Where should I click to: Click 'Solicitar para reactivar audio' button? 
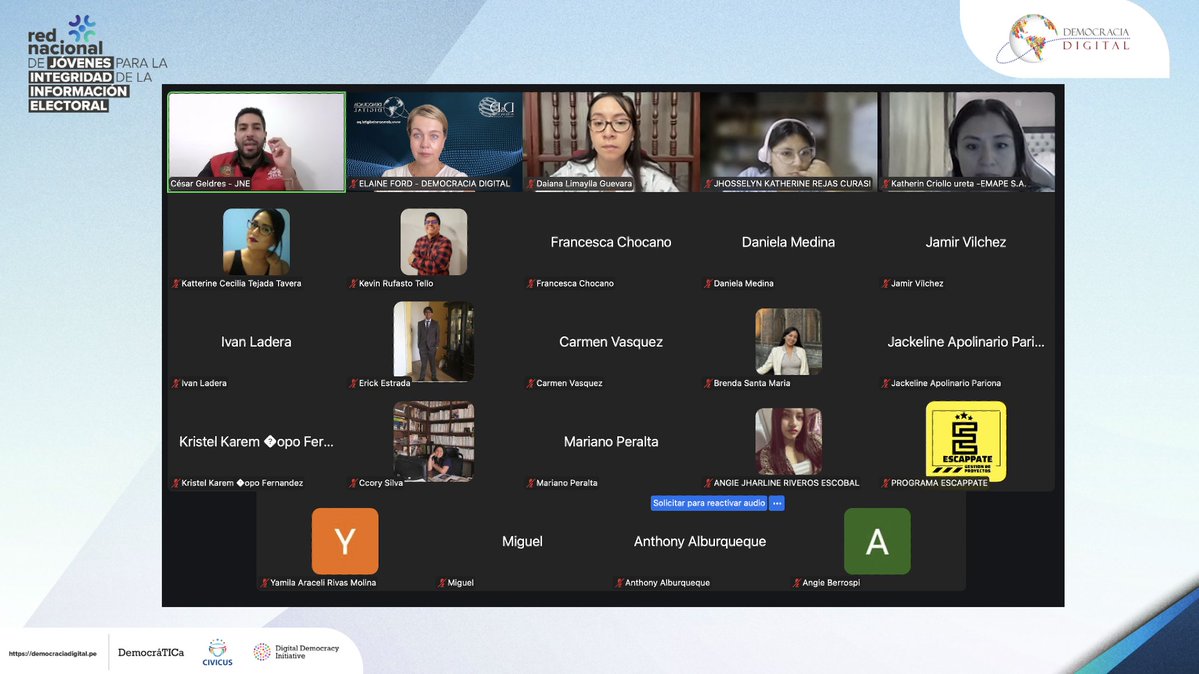point(709,503)
